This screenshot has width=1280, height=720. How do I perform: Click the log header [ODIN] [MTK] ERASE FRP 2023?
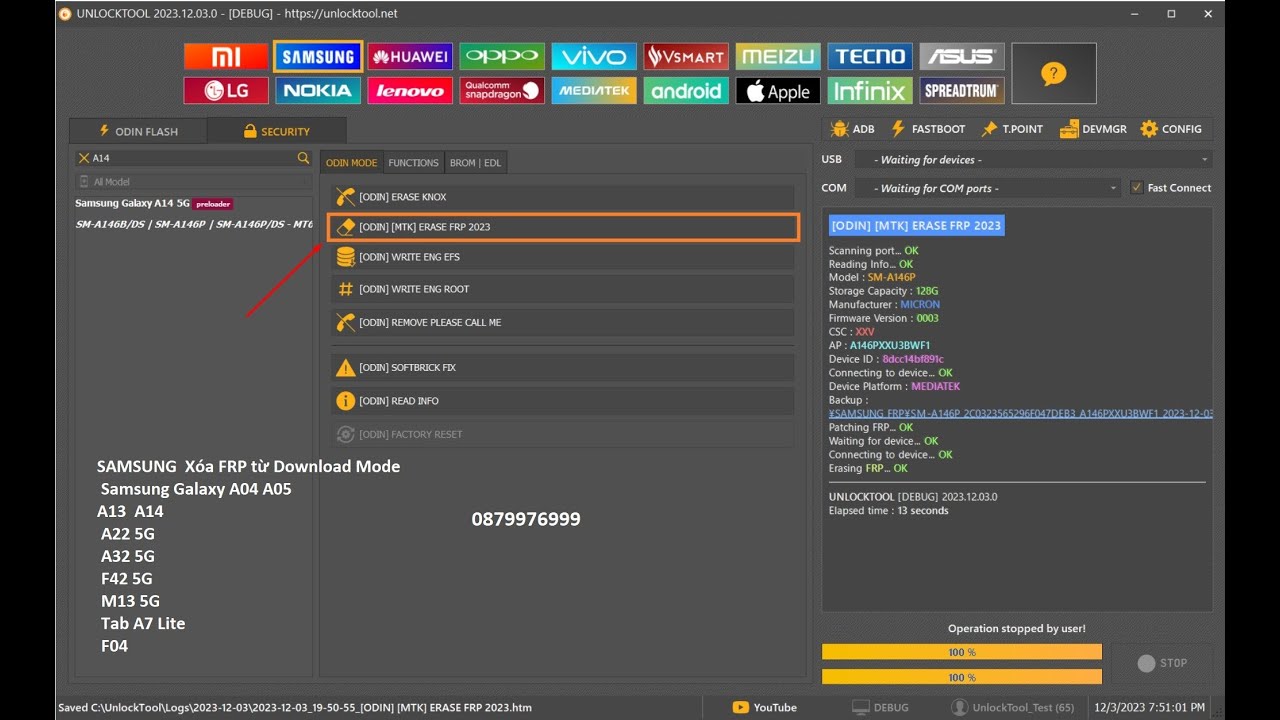click(x=915, y=226)
